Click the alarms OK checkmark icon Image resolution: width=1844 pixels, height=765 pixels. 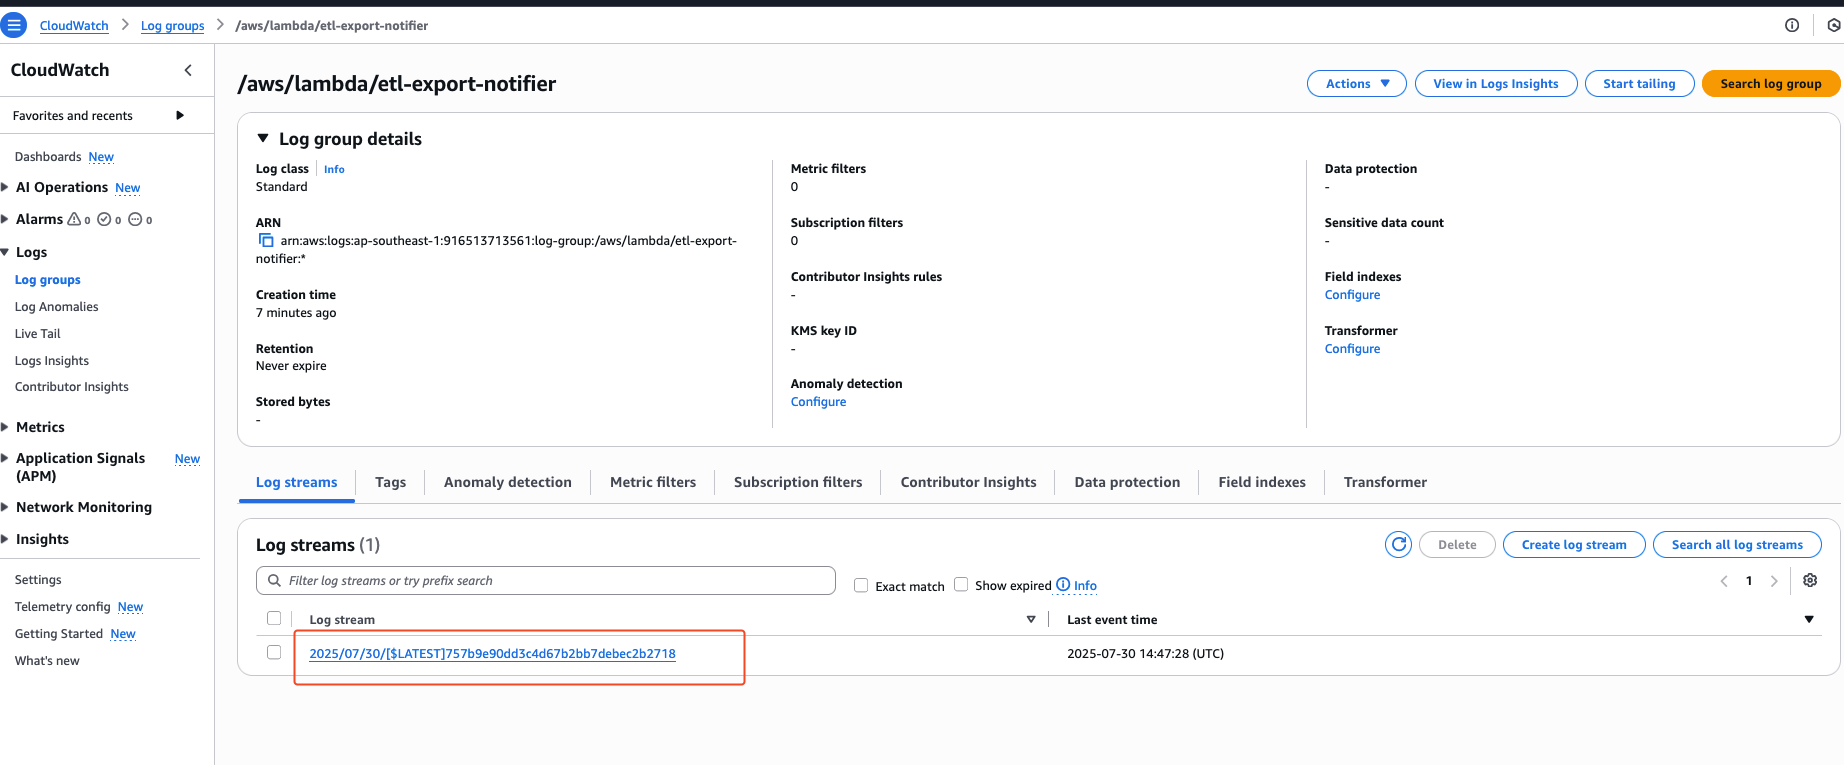click(x=104, y=219)
